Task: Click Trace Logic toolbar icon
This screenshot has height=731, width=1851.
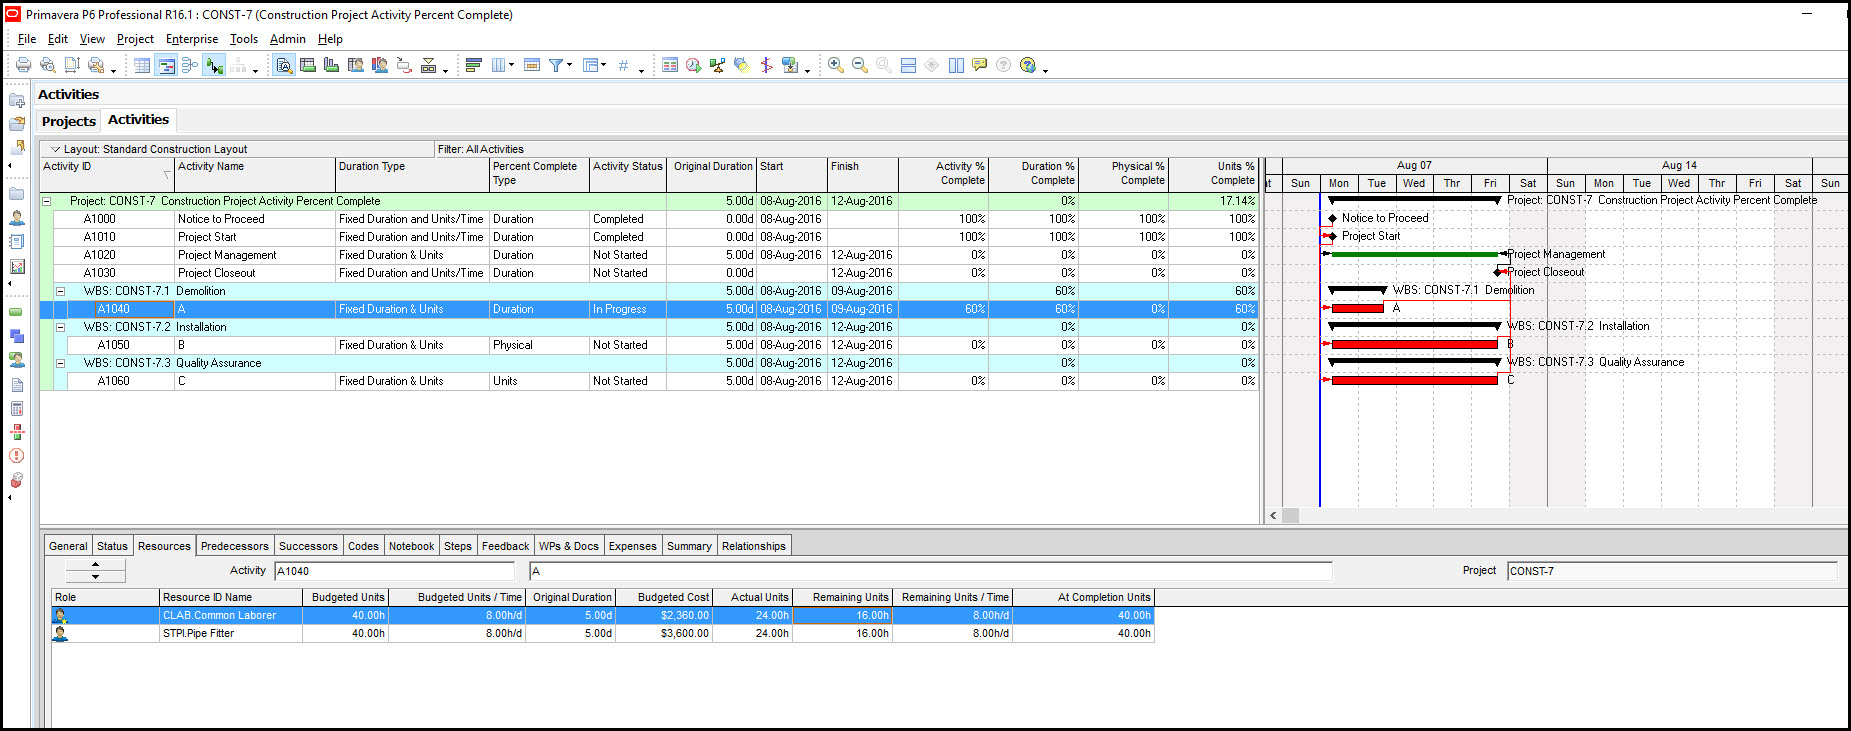Action: [214, 65]
